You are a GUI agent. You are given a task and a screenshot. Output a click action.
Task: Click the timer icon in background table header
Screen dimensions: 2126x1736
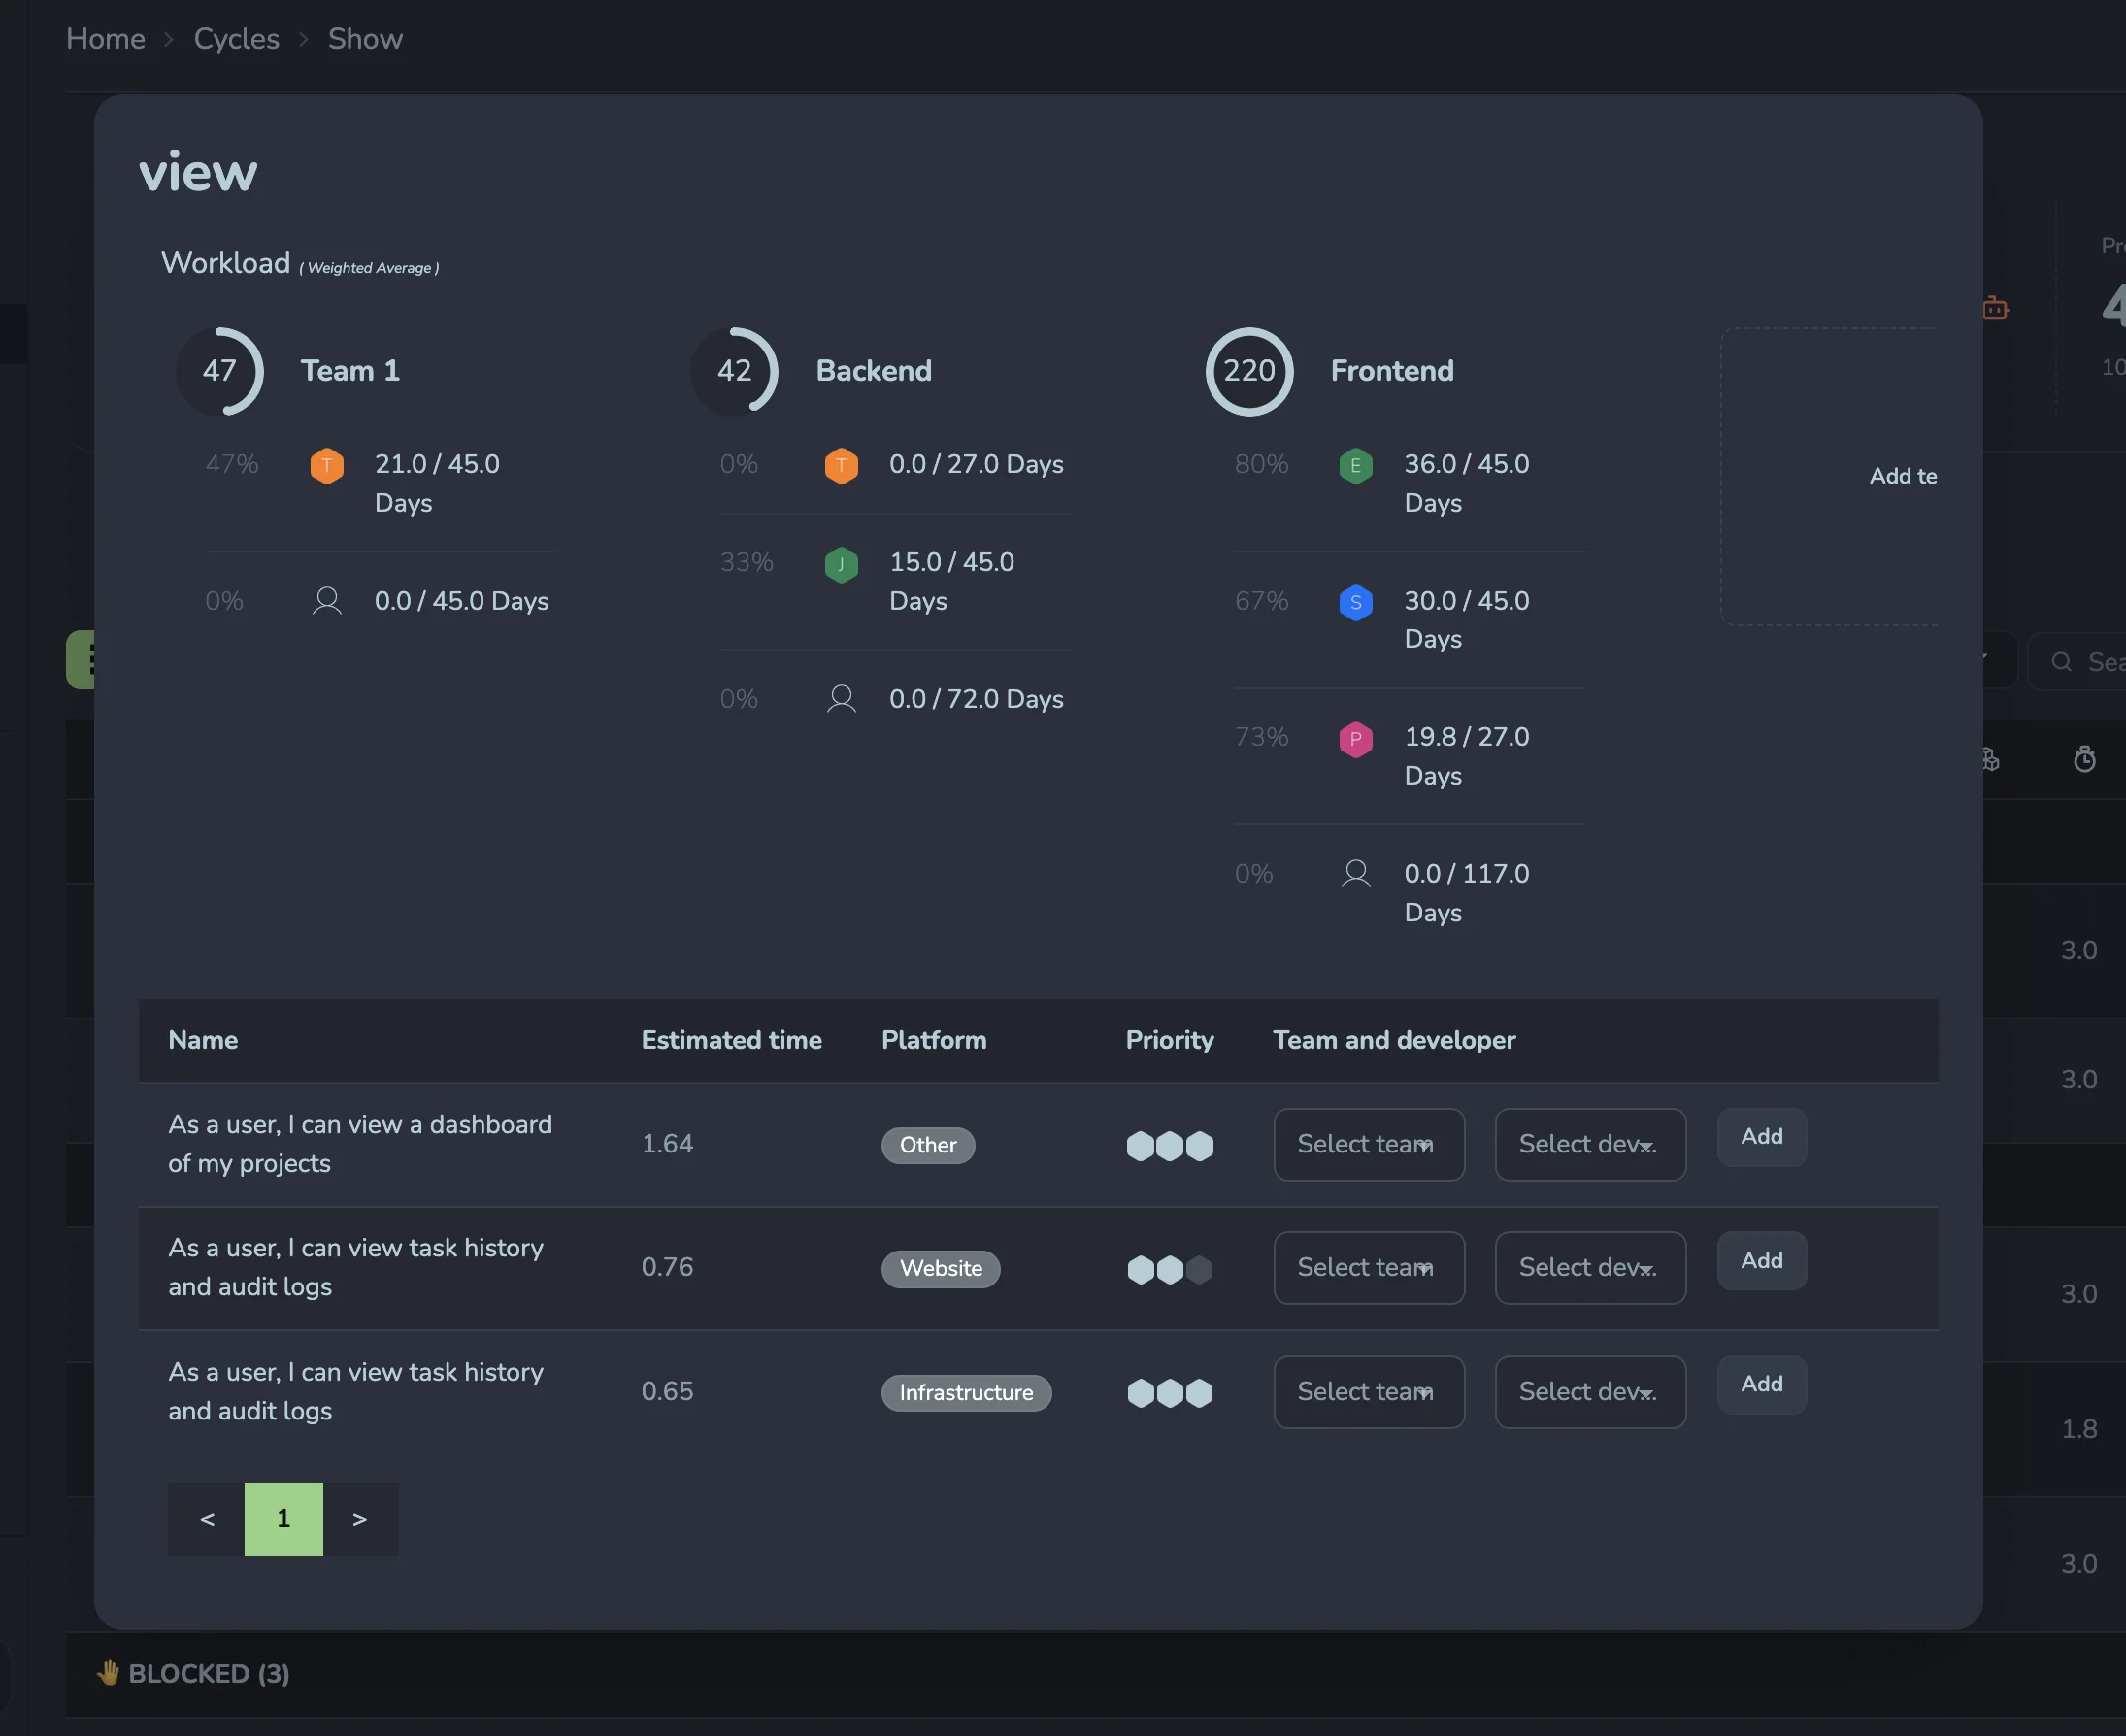[x=2084, y=759]
